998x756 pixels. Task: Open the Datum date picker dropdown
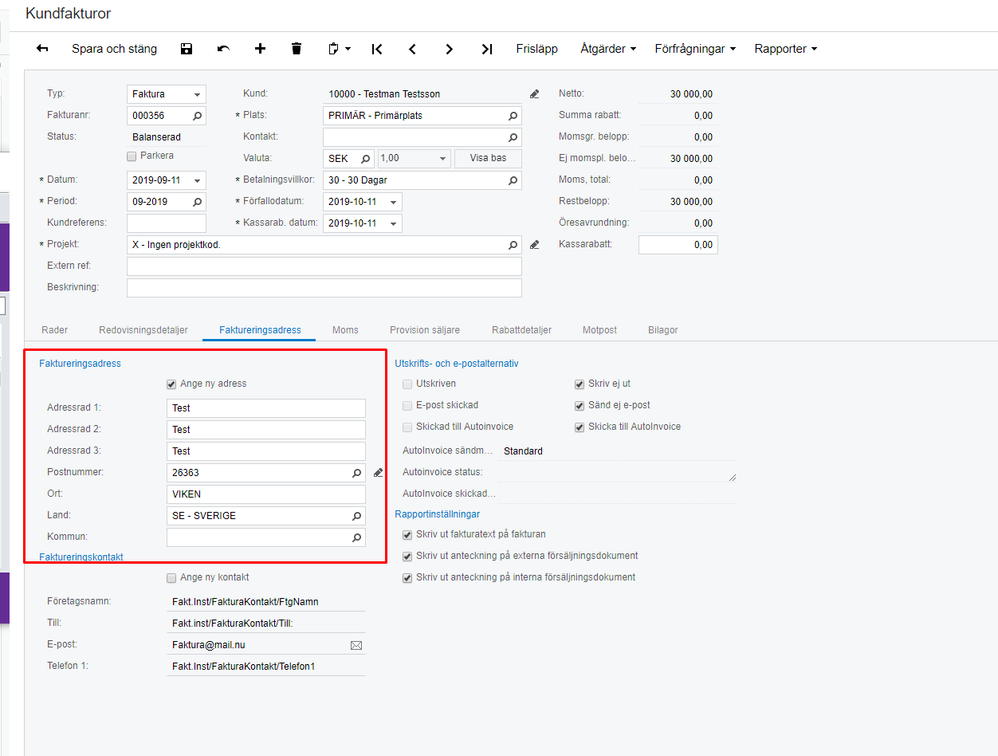197,181
